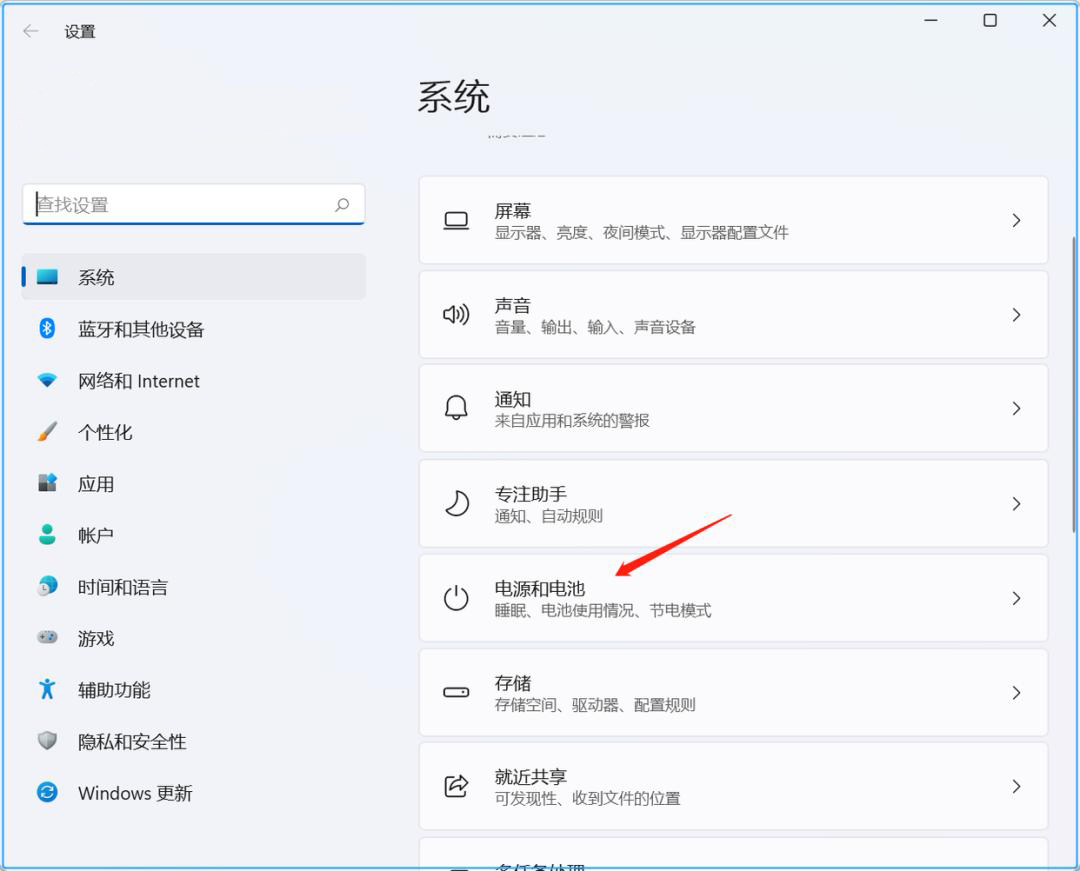
Task: Click the Wi-Fi network icon
Action: click(x=47, y=380)
